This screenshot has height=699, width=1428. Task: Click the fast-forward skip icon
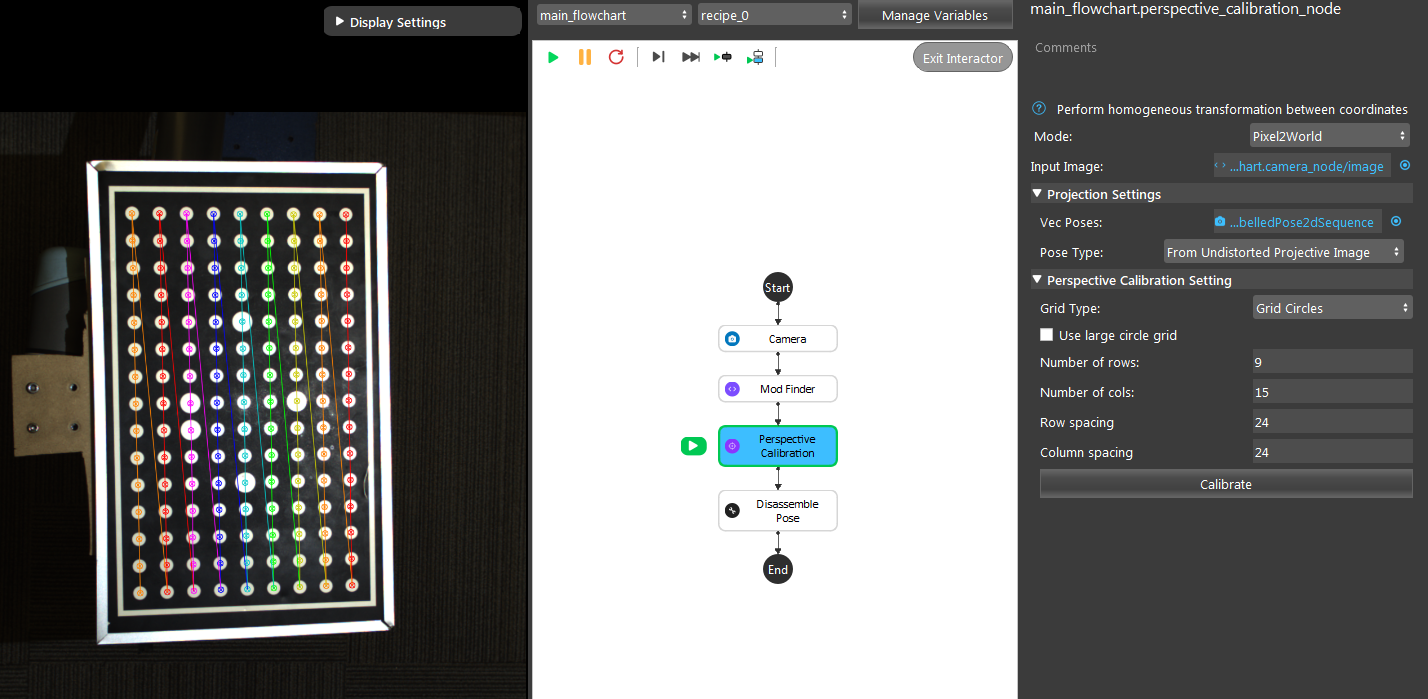(x=691, y=57)
